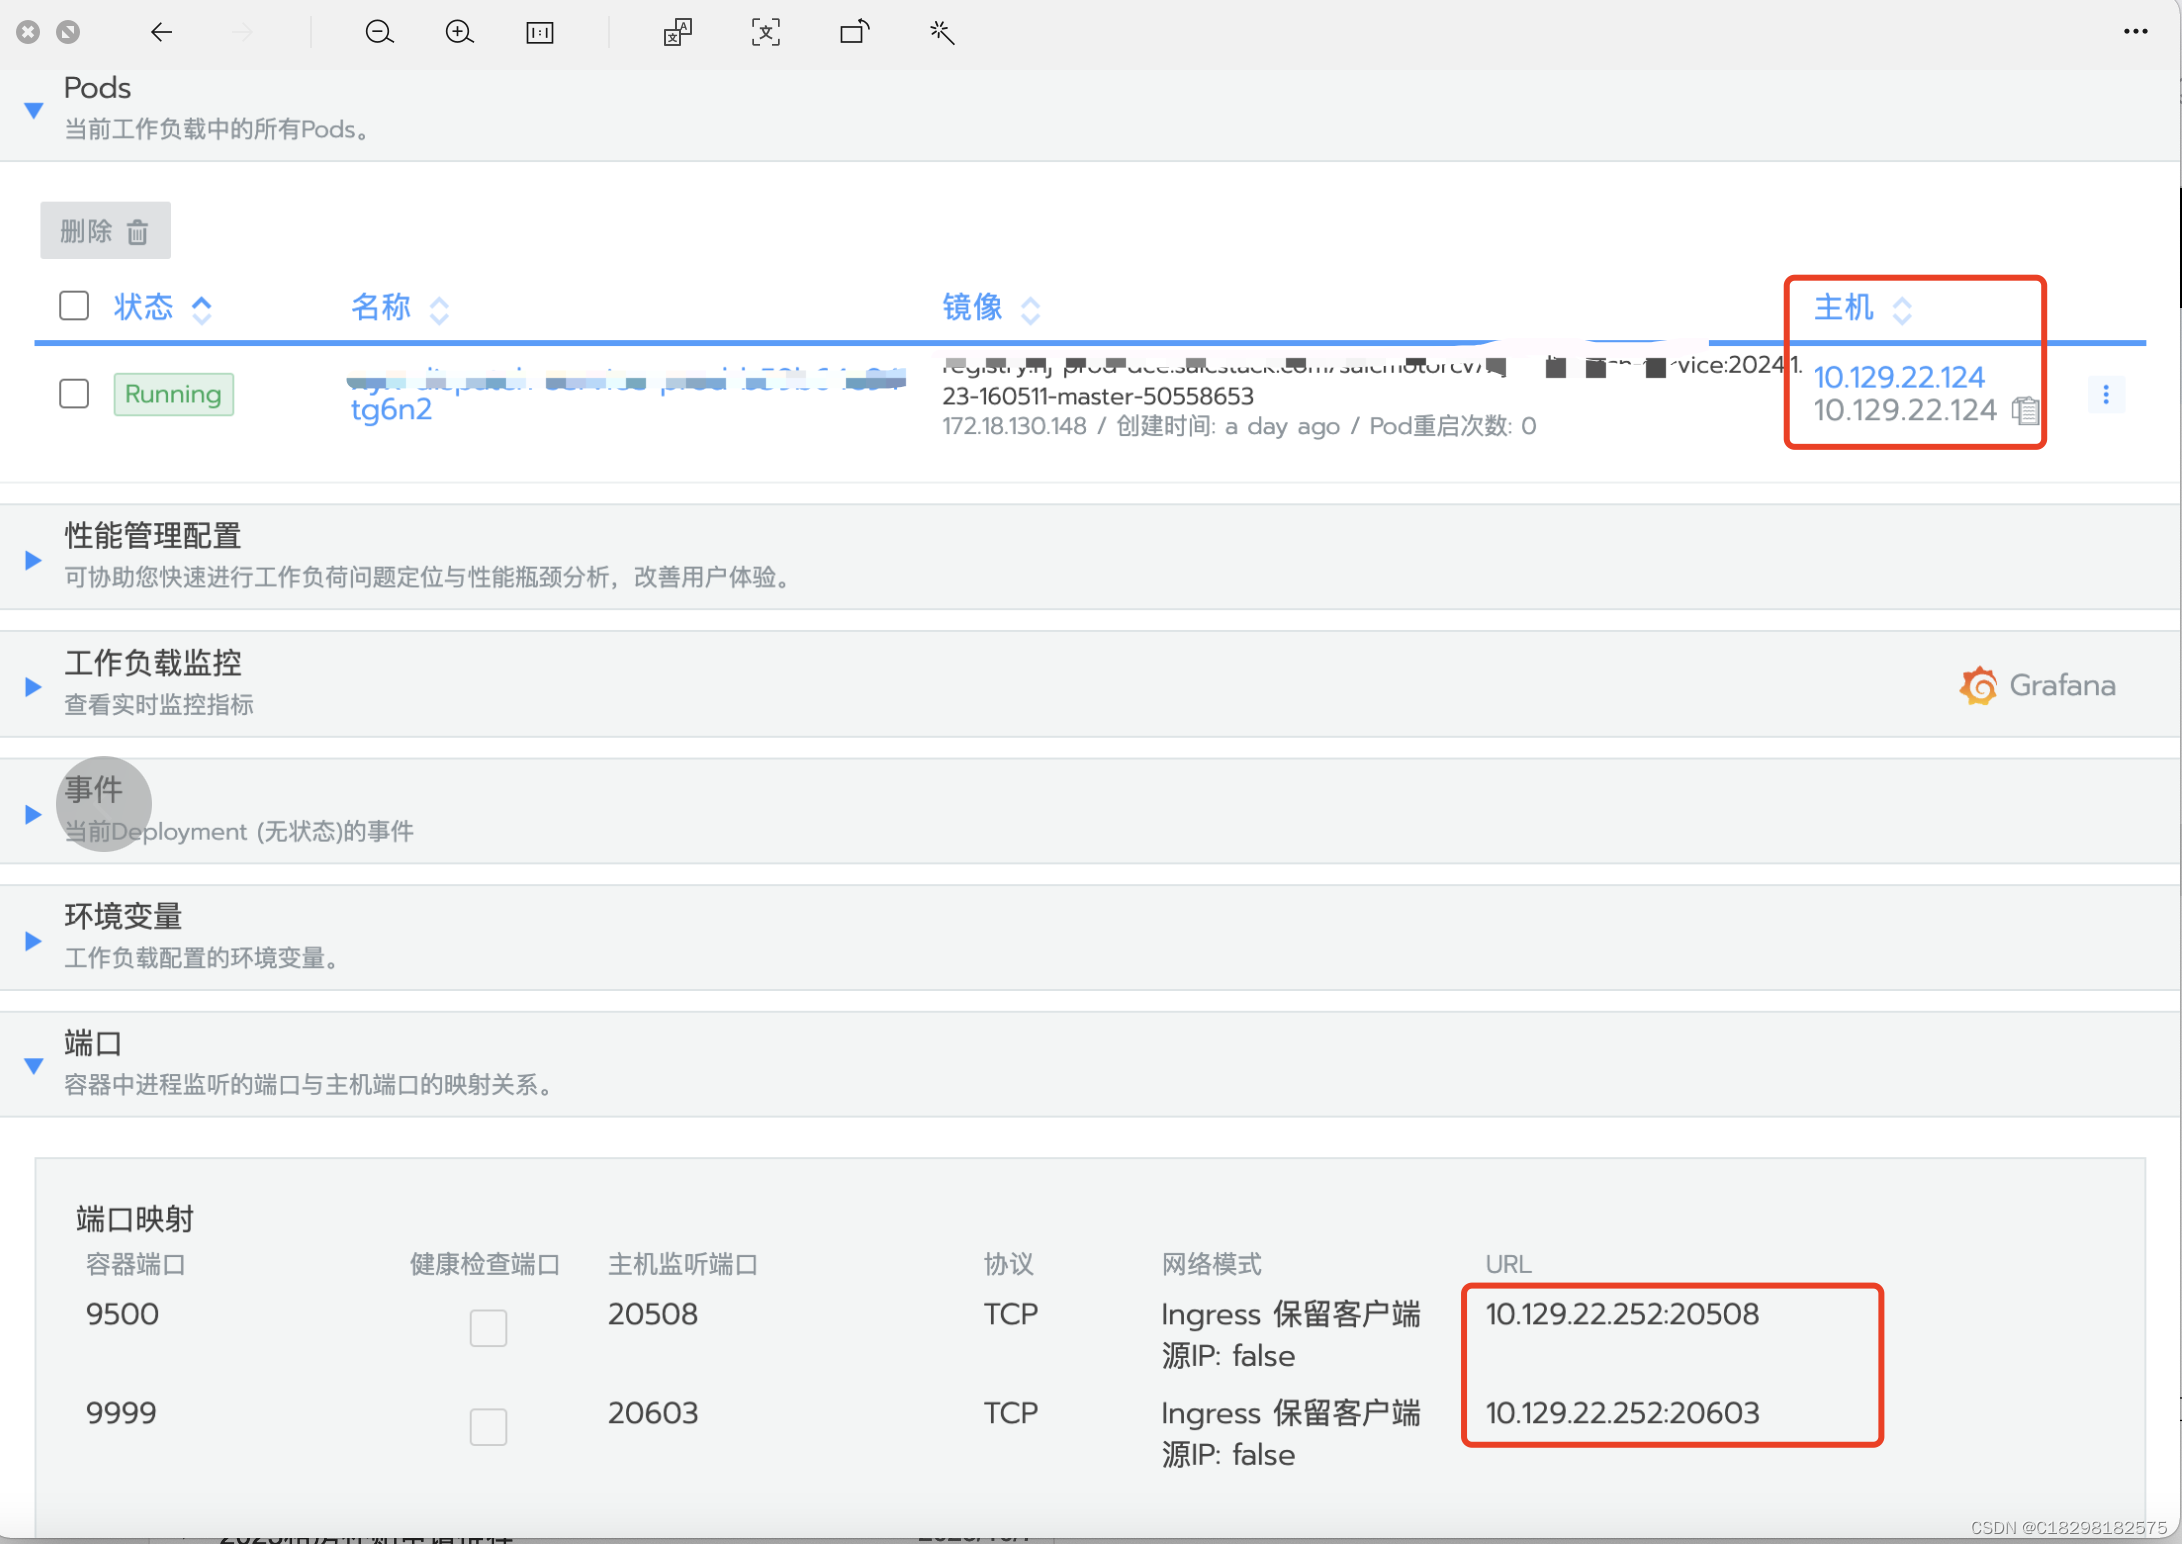The image size is (2182, 1544).
Task: Click the 1:1 actual size icon
Action: [539, 32]
